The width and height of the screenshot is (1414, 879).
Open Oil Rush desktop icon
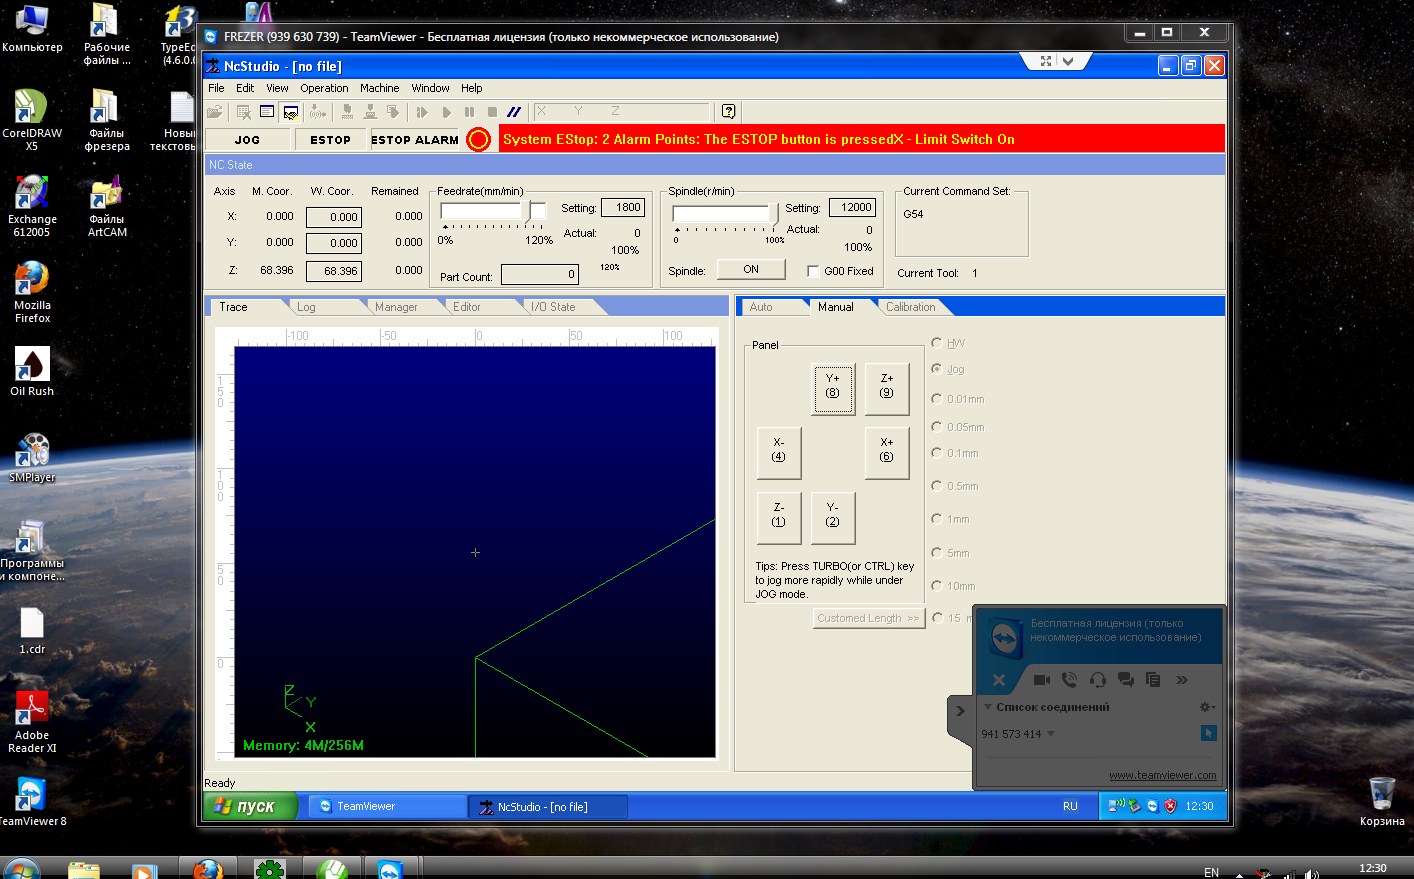[x=32, y=372]
